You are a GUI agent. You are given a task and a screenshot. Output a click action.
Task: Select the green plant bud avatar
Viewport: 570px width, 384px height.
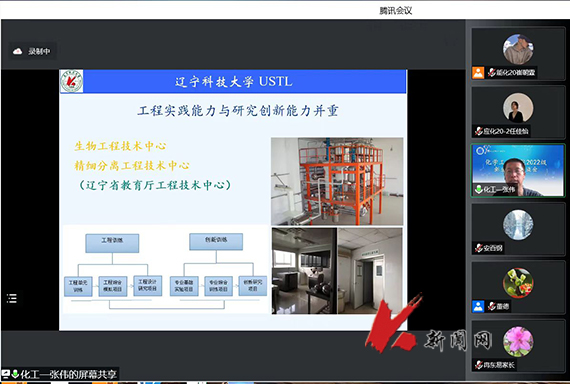point(518,283)
